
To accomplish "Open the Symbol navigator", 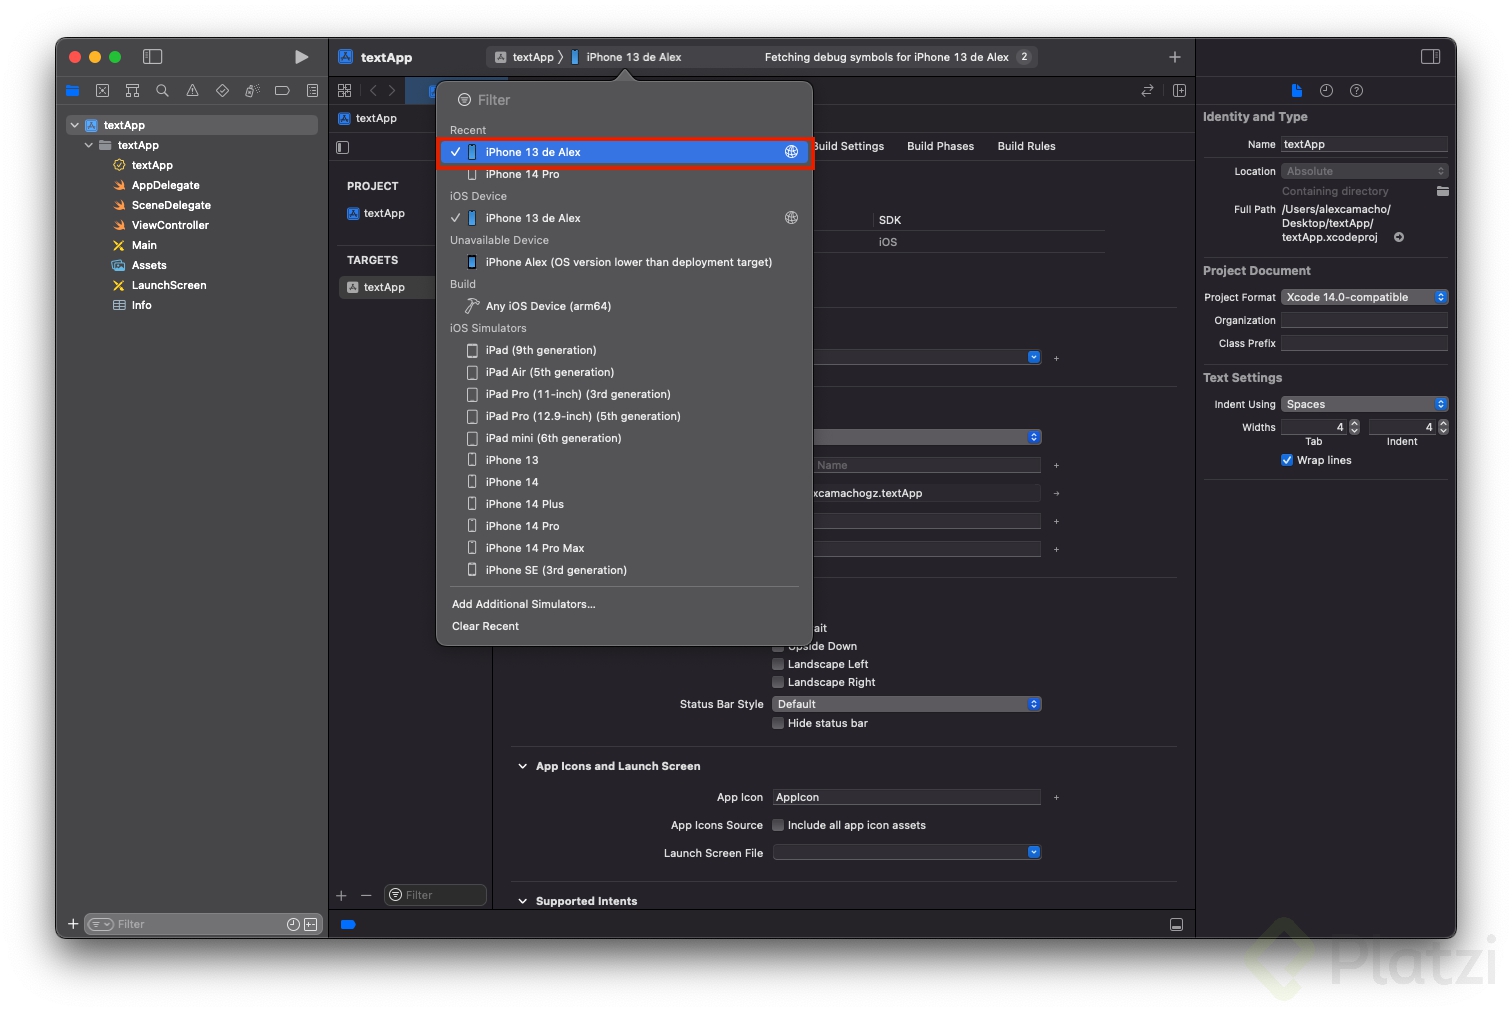I will point(132,91).
